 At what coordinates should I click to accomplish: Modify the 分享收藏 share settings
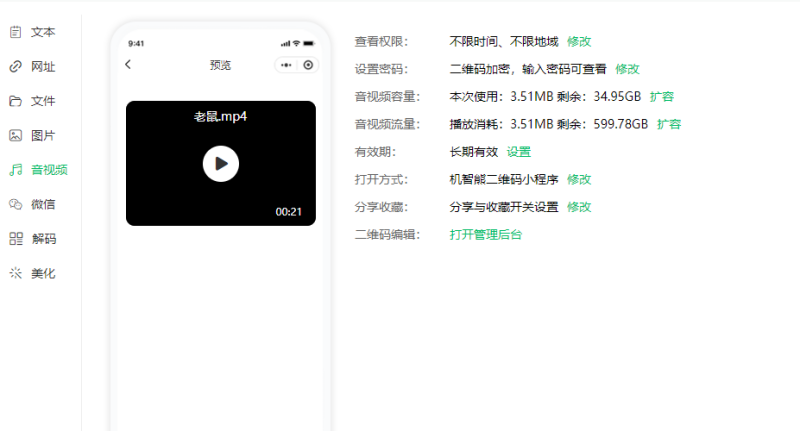pyautogui.click(x=579, y=207)
